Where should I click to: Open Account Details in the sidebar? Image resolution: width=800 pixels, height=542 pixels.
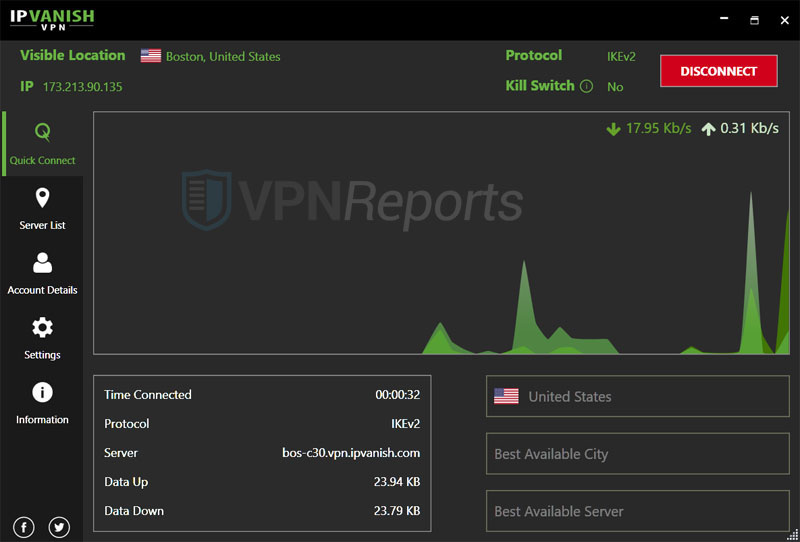click(x=42, y=274)
